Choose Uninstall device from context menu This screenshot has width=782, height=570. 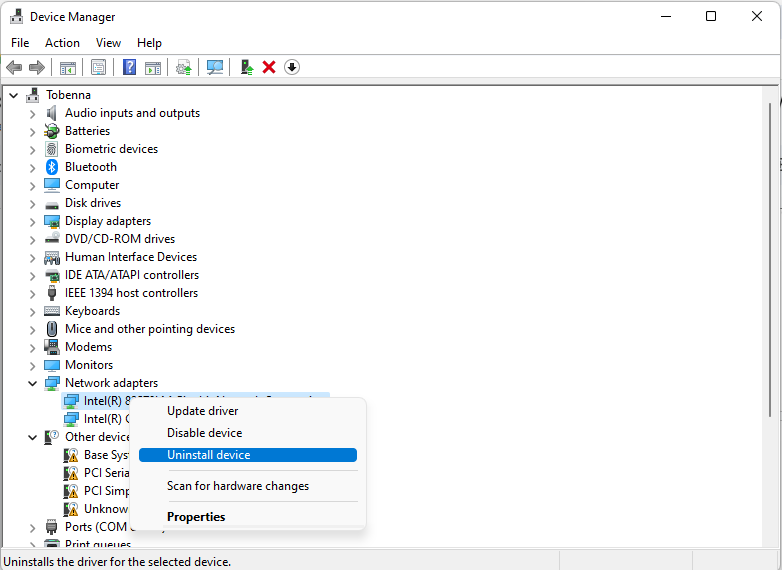coord(208,455)
